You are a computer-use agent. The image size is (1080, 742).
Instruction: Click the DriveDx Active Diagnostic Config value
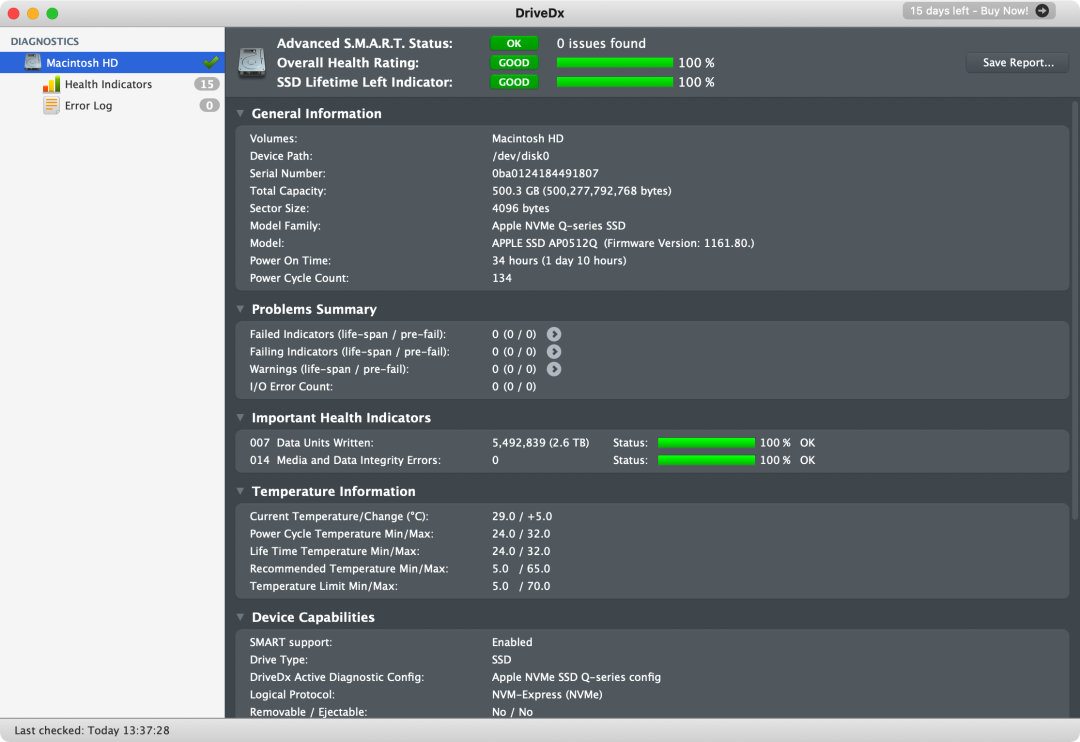pyautogui.click(x=577, y=677)
